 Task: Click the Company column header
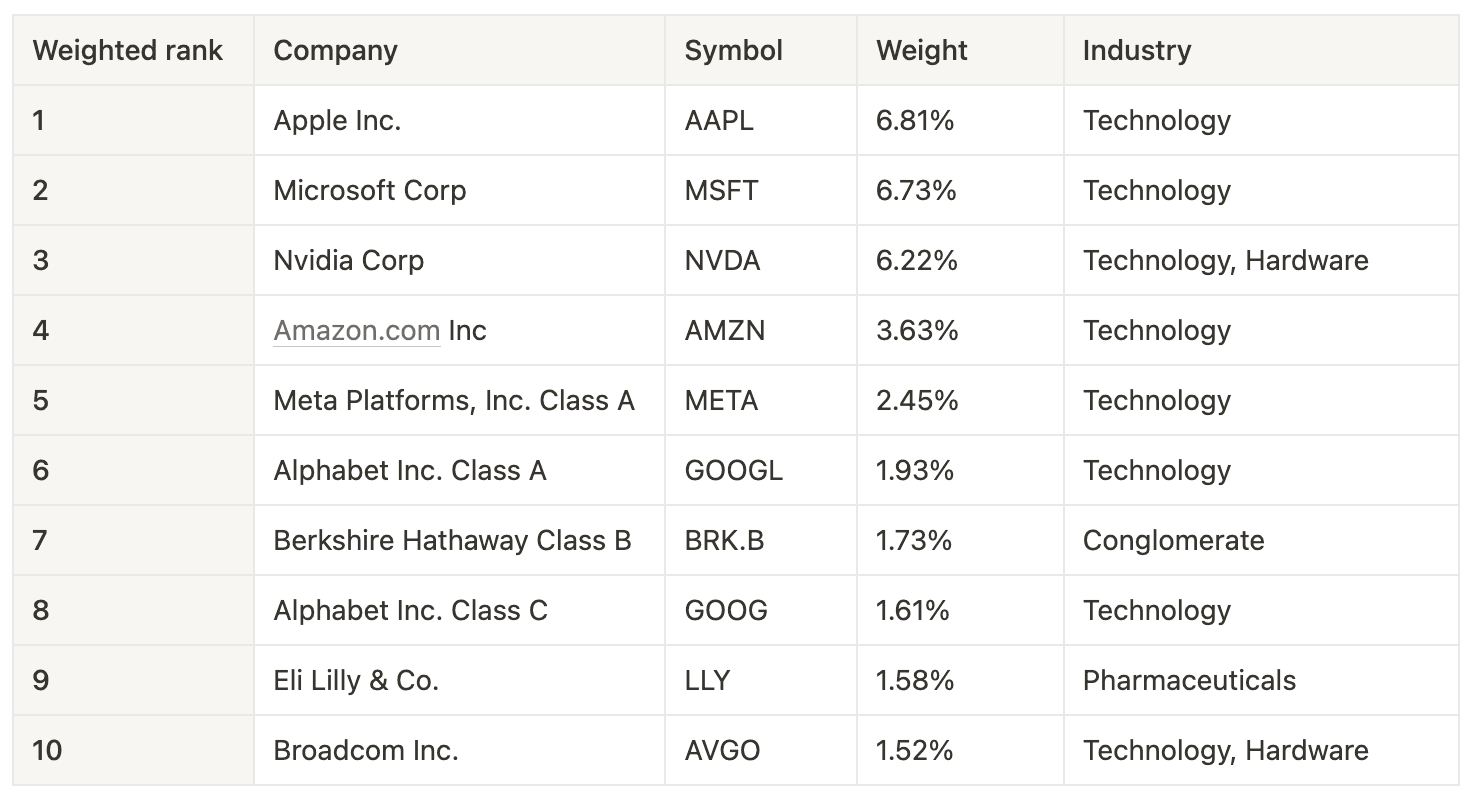pyautogui.click(x=335, y=51)
